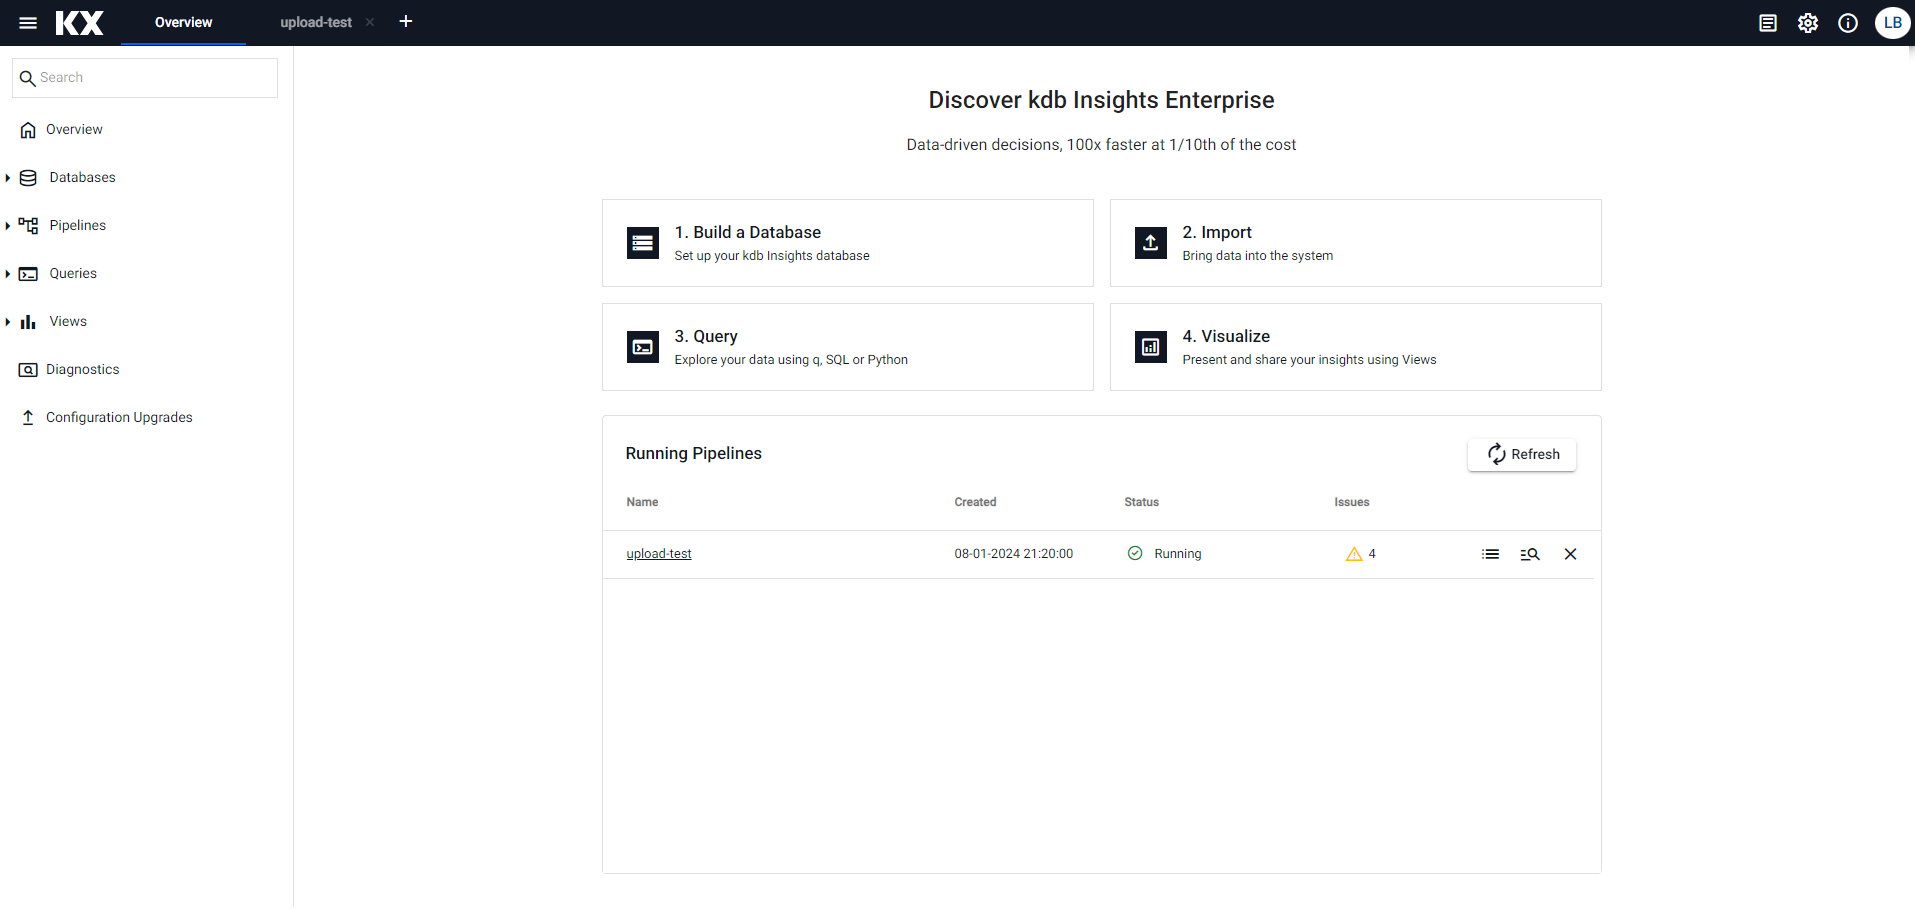Image resolution: width=1915 pixels, height=910 pixels.
Task: Open Pipelines in the sidebar
Action: pyautogui.click(x=78, y=225)
